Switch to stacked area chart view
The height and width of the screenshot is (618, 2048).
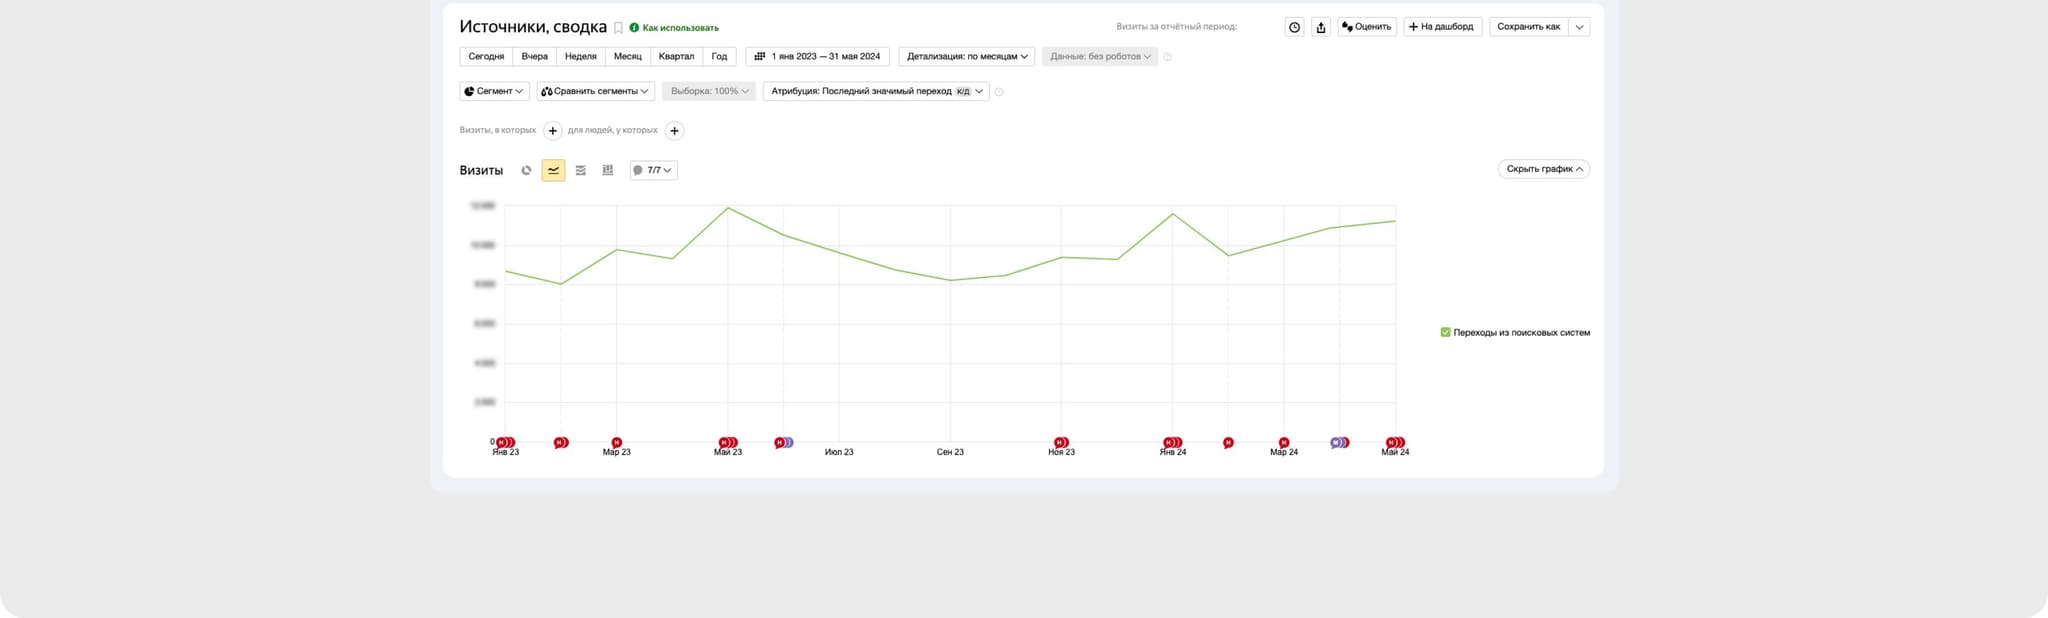click(x=580, y=171)
